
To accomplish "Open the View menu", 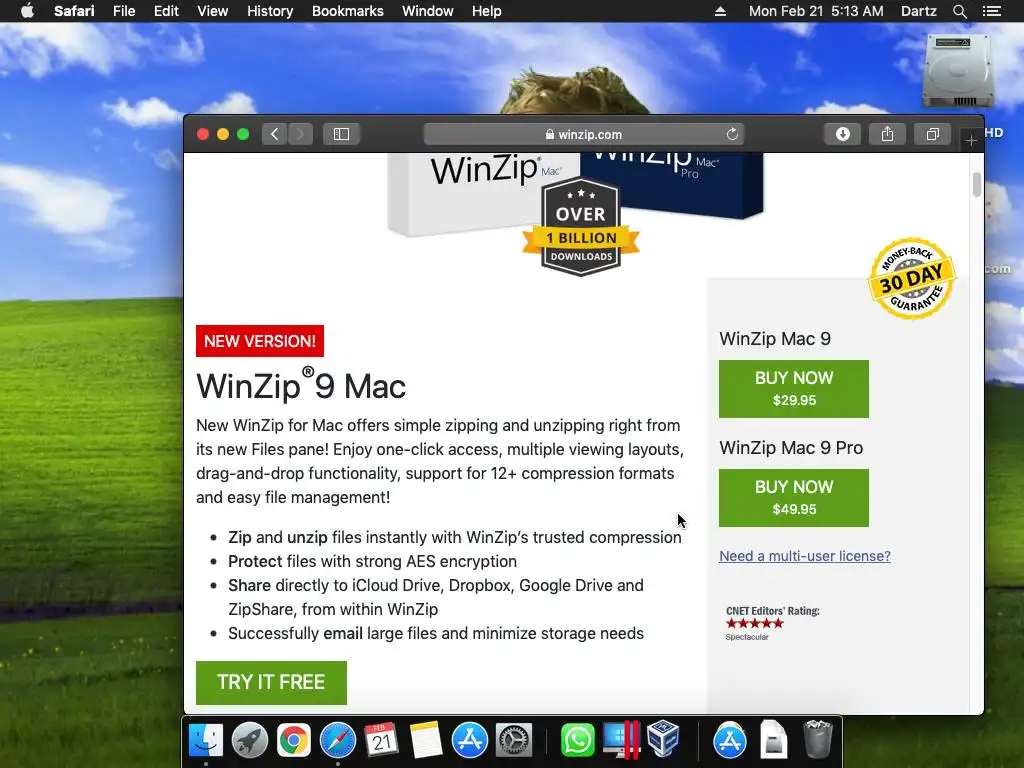I will pos(213,11).
